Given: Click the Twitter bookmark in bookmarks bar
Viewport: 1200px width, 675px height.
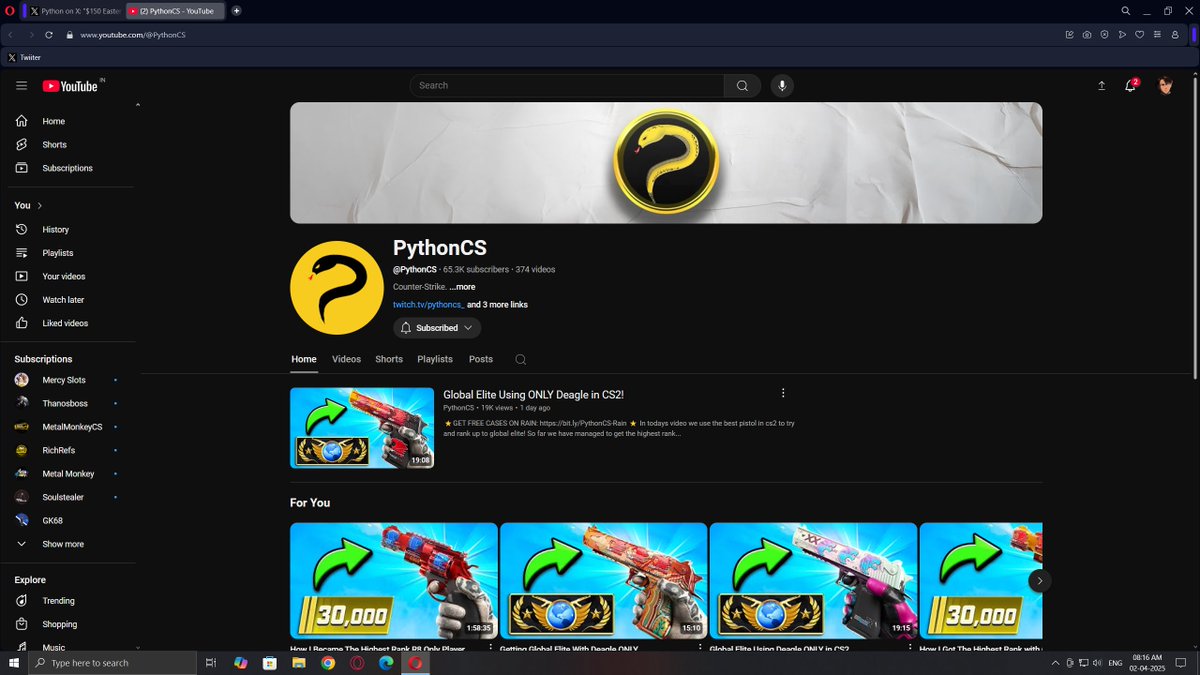Looking at the screenshot, I should click(24, 58).
